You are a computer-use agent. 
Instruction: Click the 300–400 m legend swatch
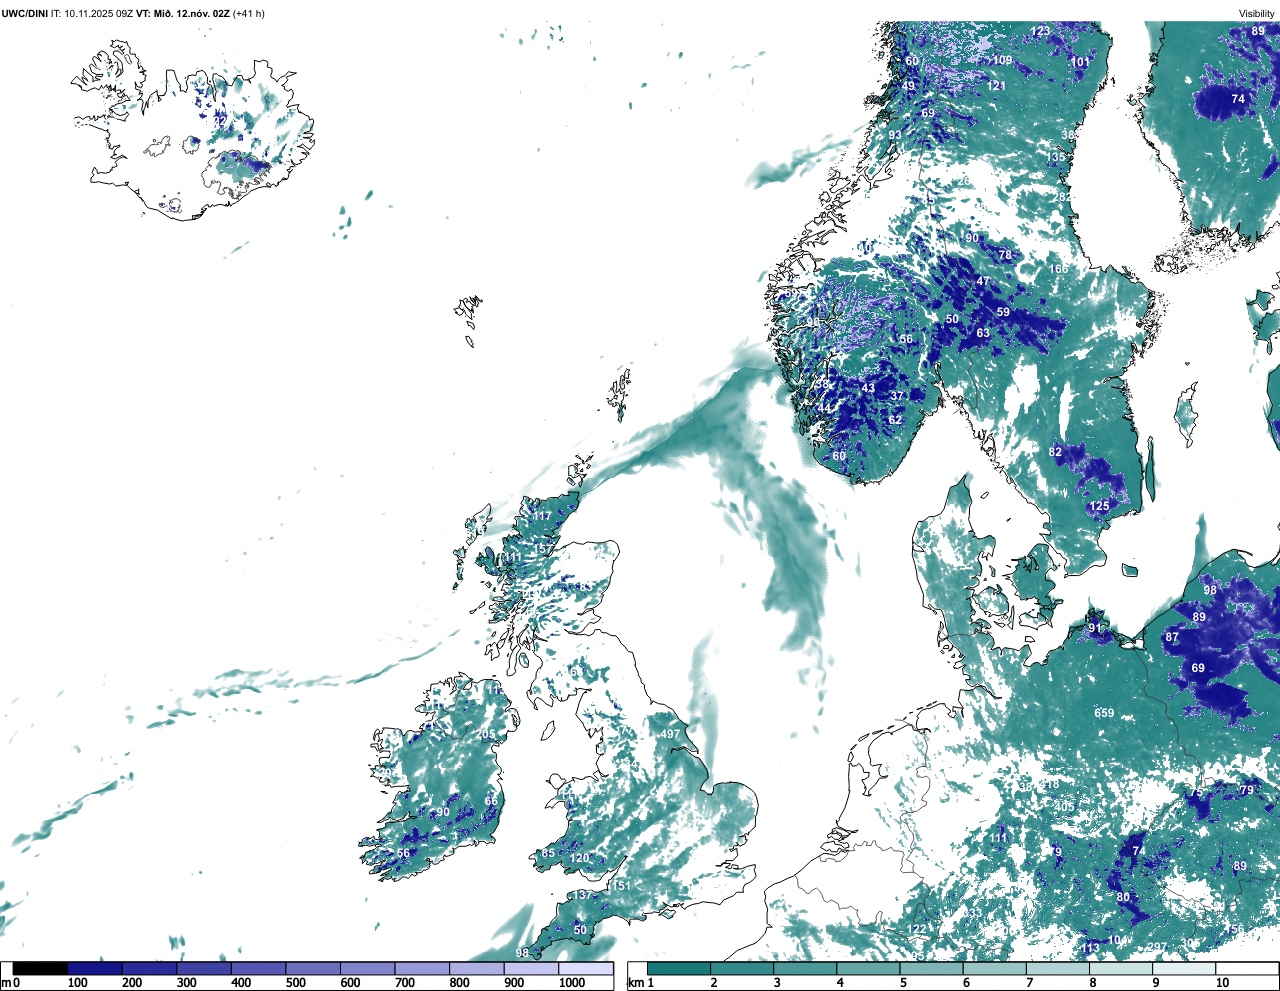coord(204,968)
